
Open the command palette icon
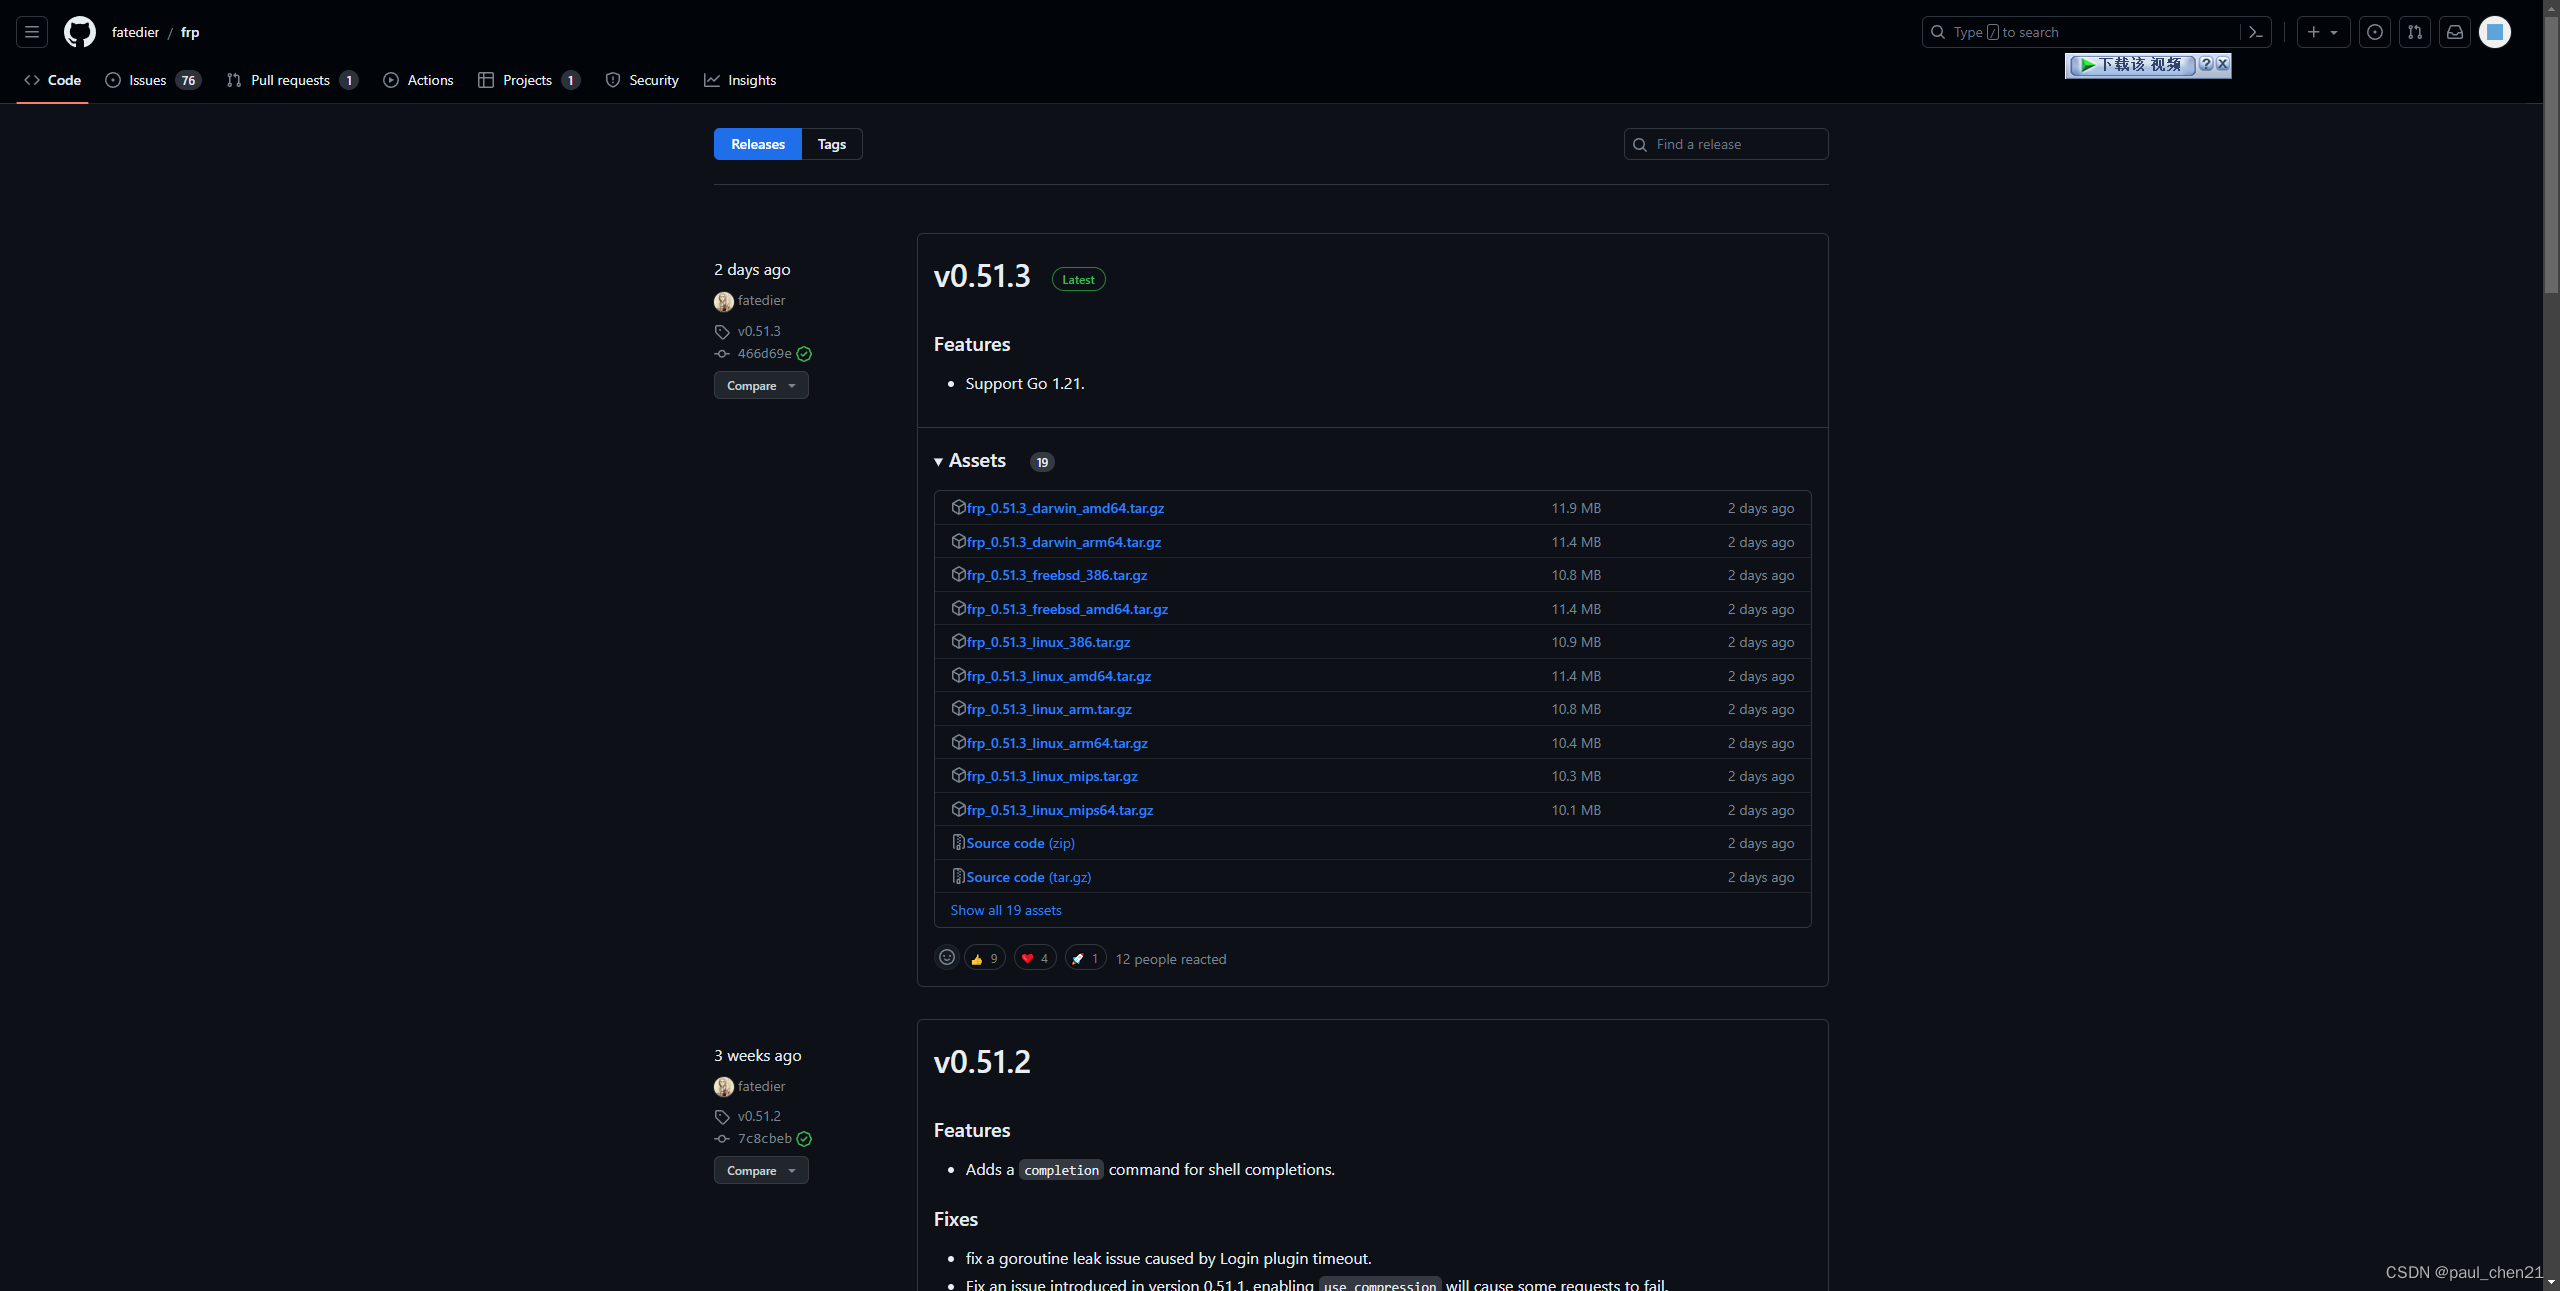point(2256,32)
